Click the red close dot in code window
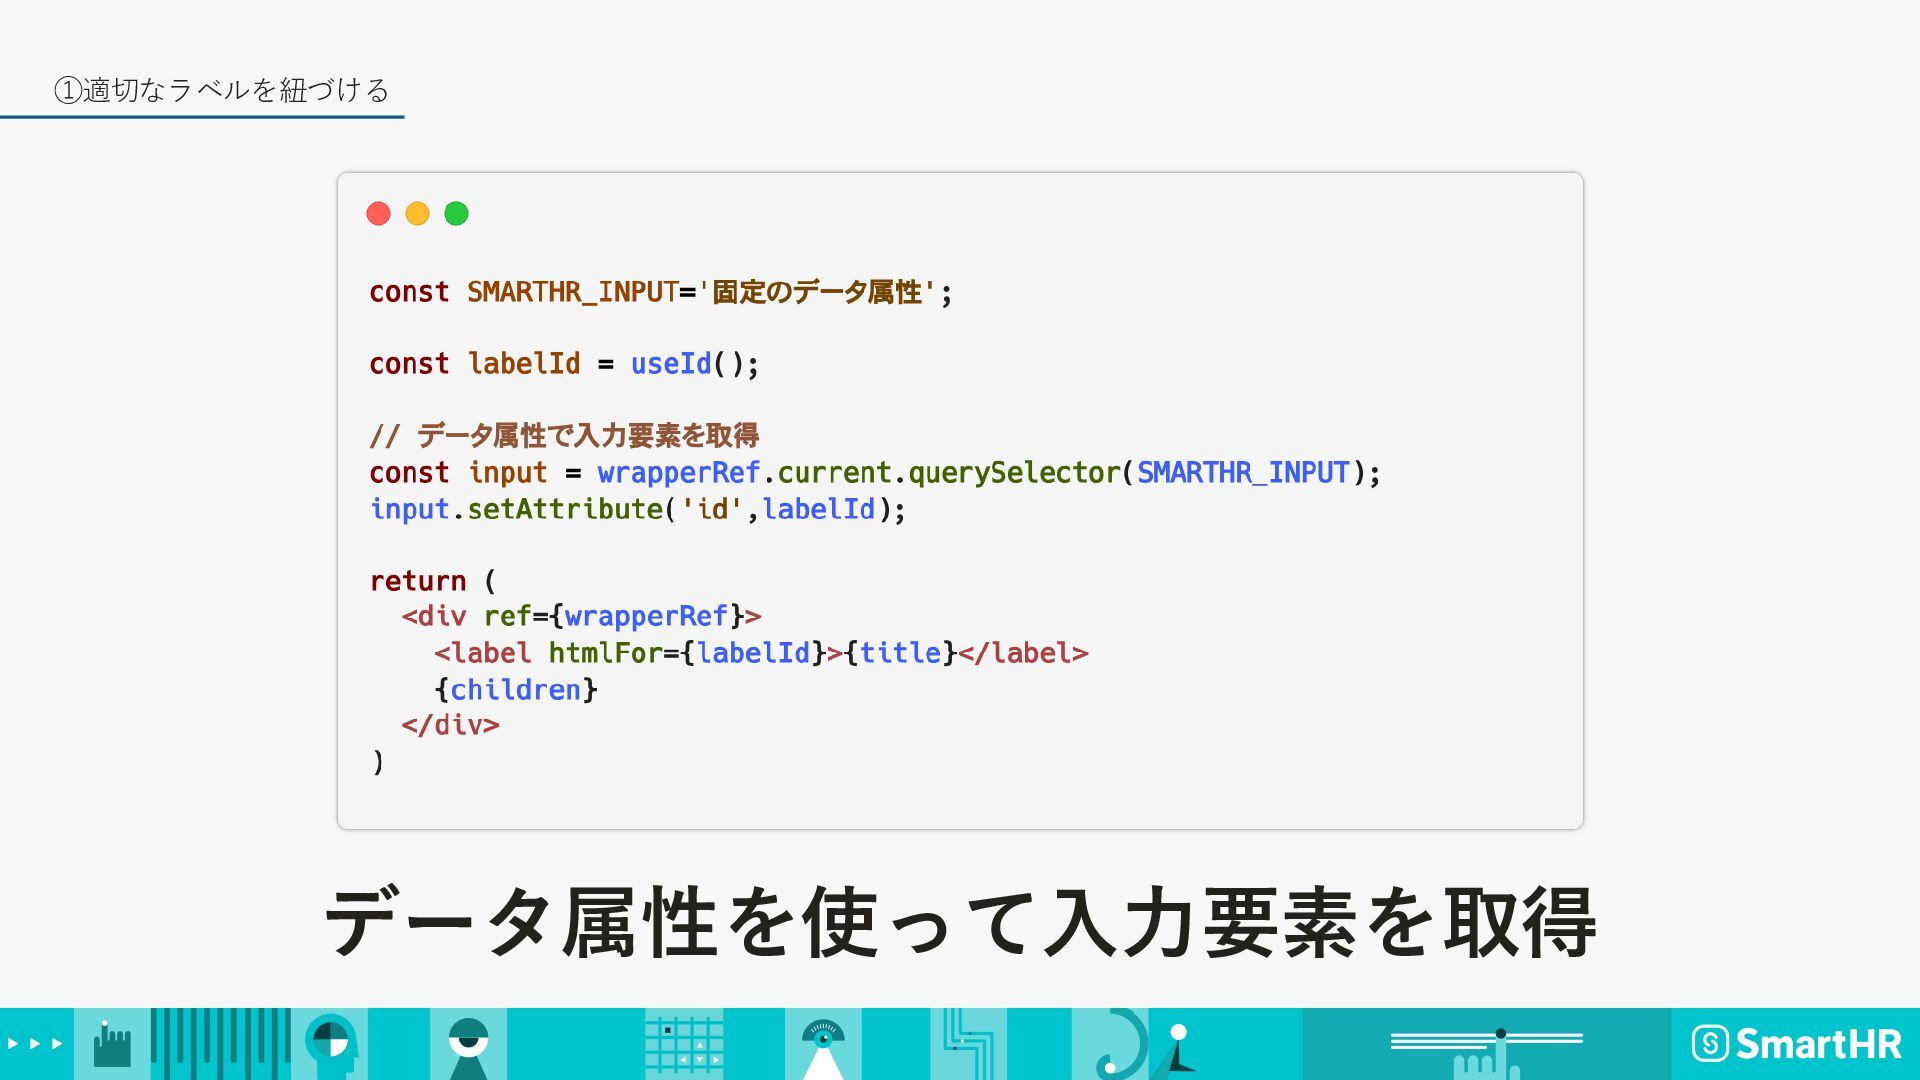 (x=378, y=214)
